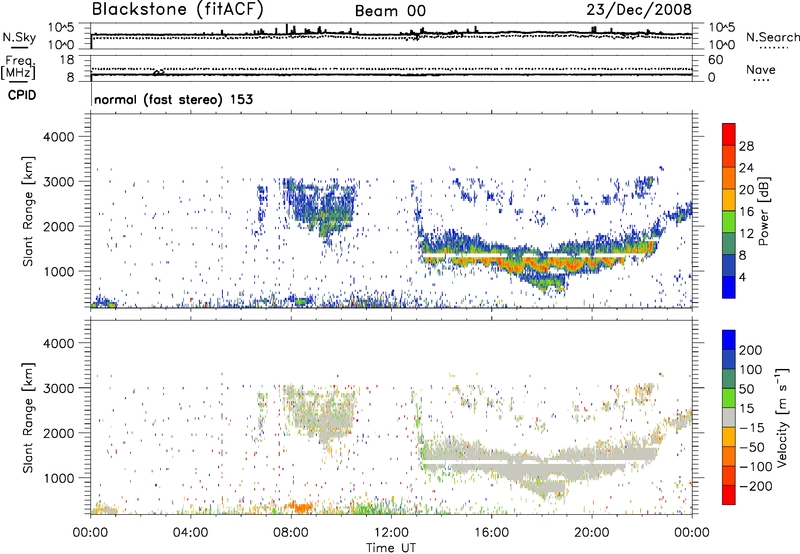Click "2000" on the Power panel range axis
This screenshot has height=554, width=800.
pos(59,227)
